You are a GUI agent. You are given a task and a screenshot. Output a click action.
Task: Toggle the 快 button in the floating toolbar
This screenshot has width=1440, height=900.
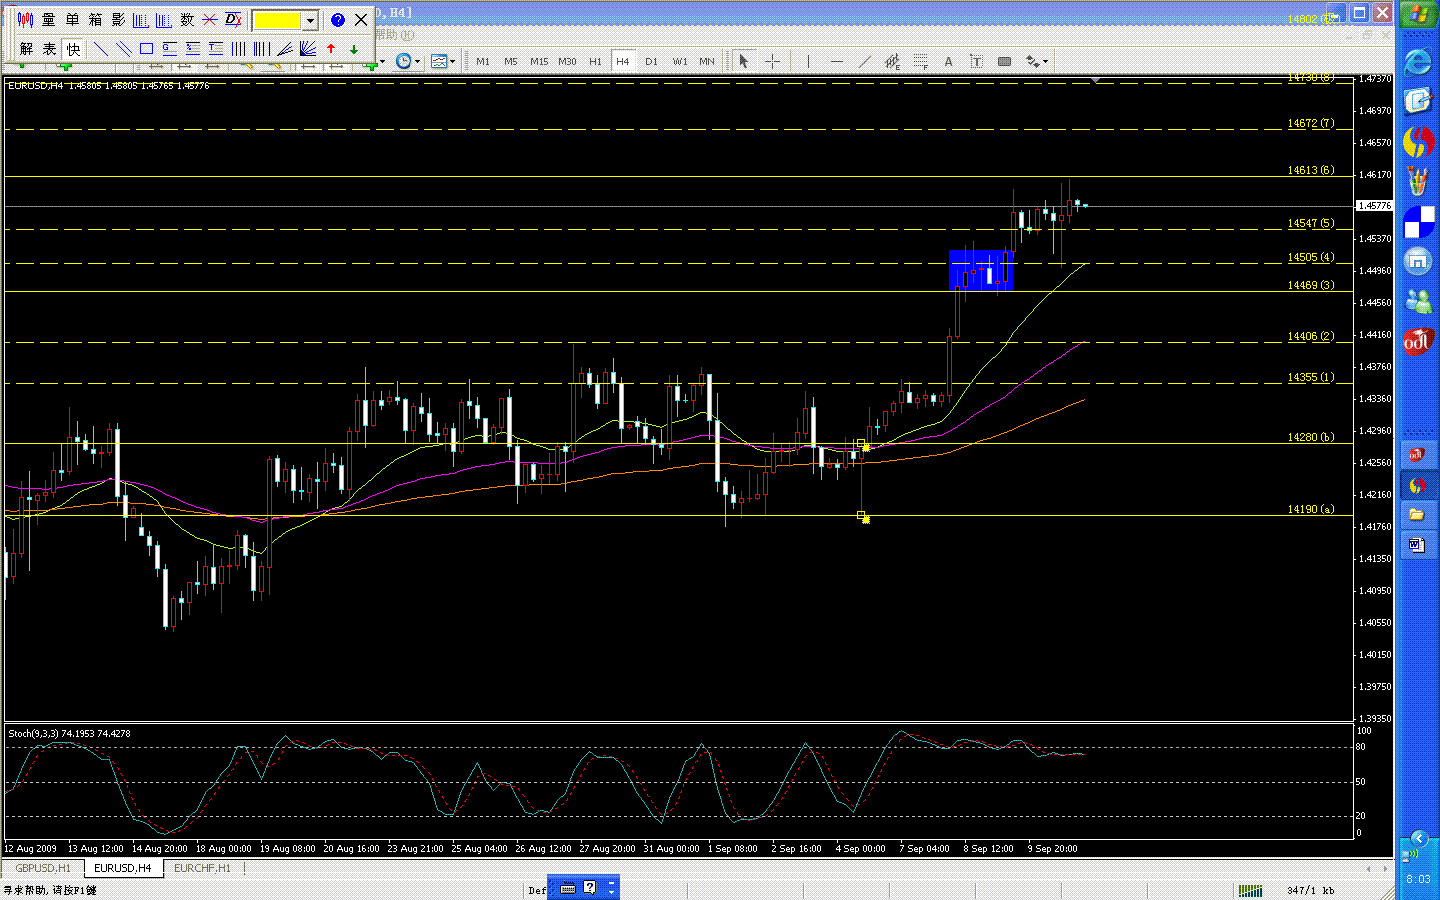point(73,48)
